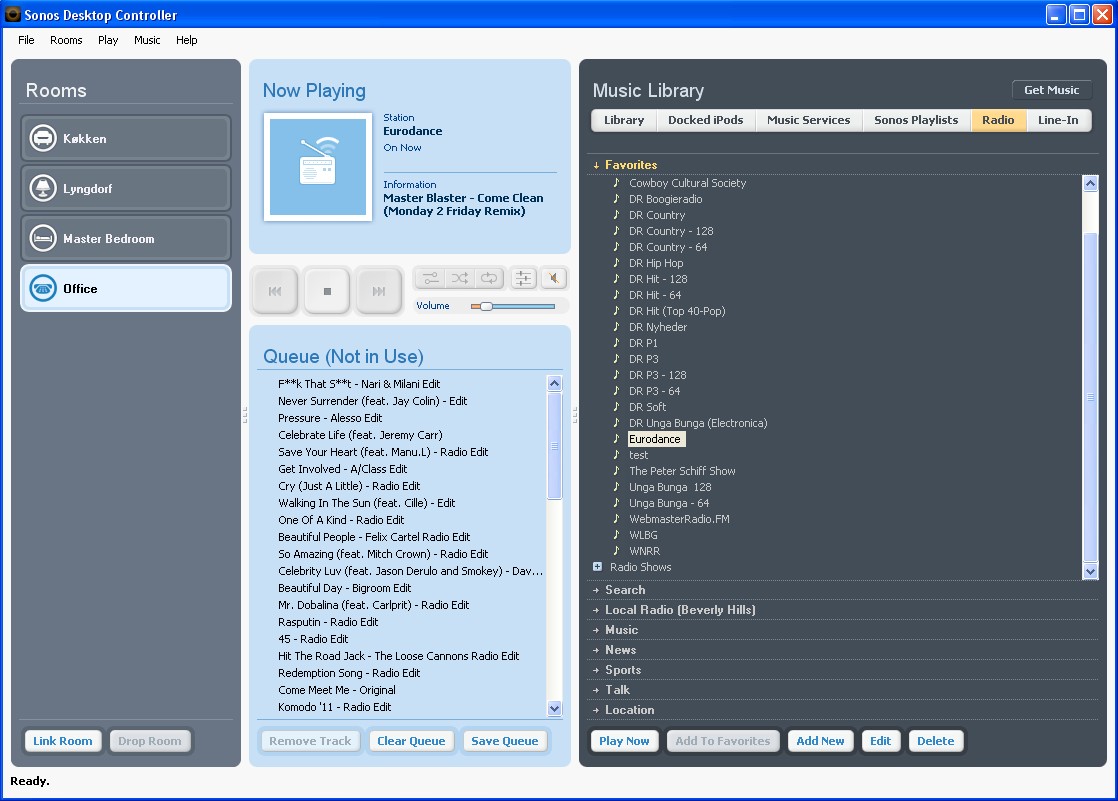
Task: Click the Lyngdorf lamp icon
Action: click(43, 188)
